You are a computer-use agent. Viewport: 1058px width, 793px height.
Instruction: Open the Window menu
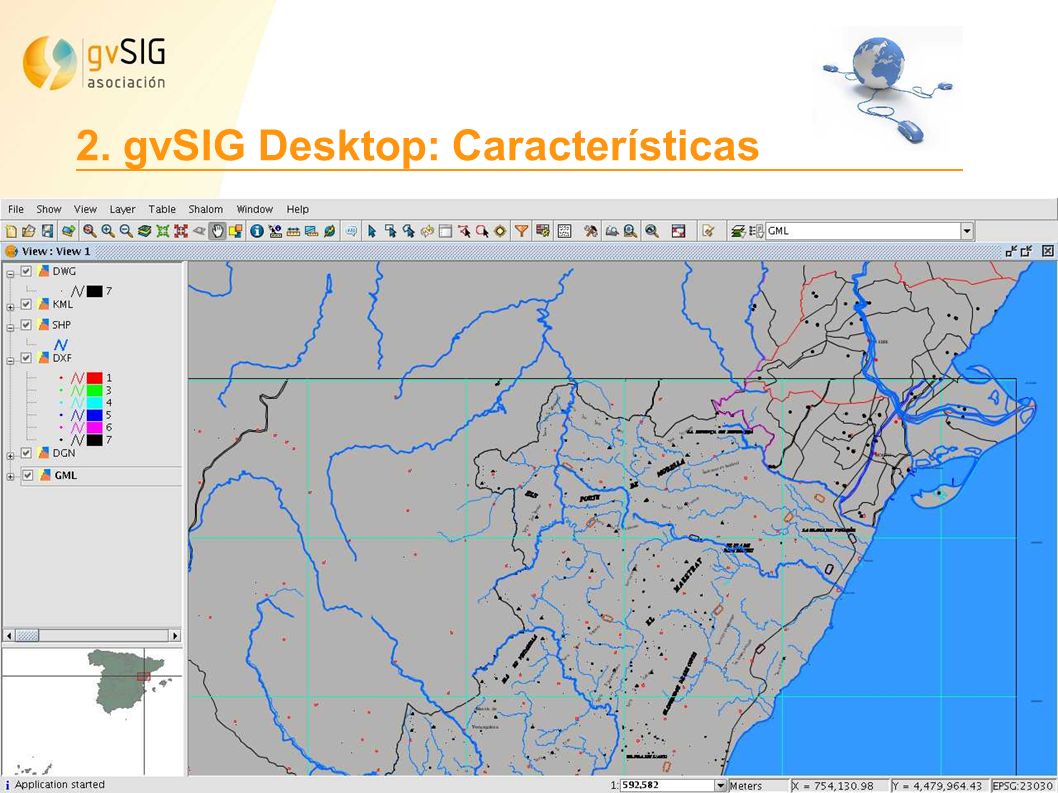254,209
